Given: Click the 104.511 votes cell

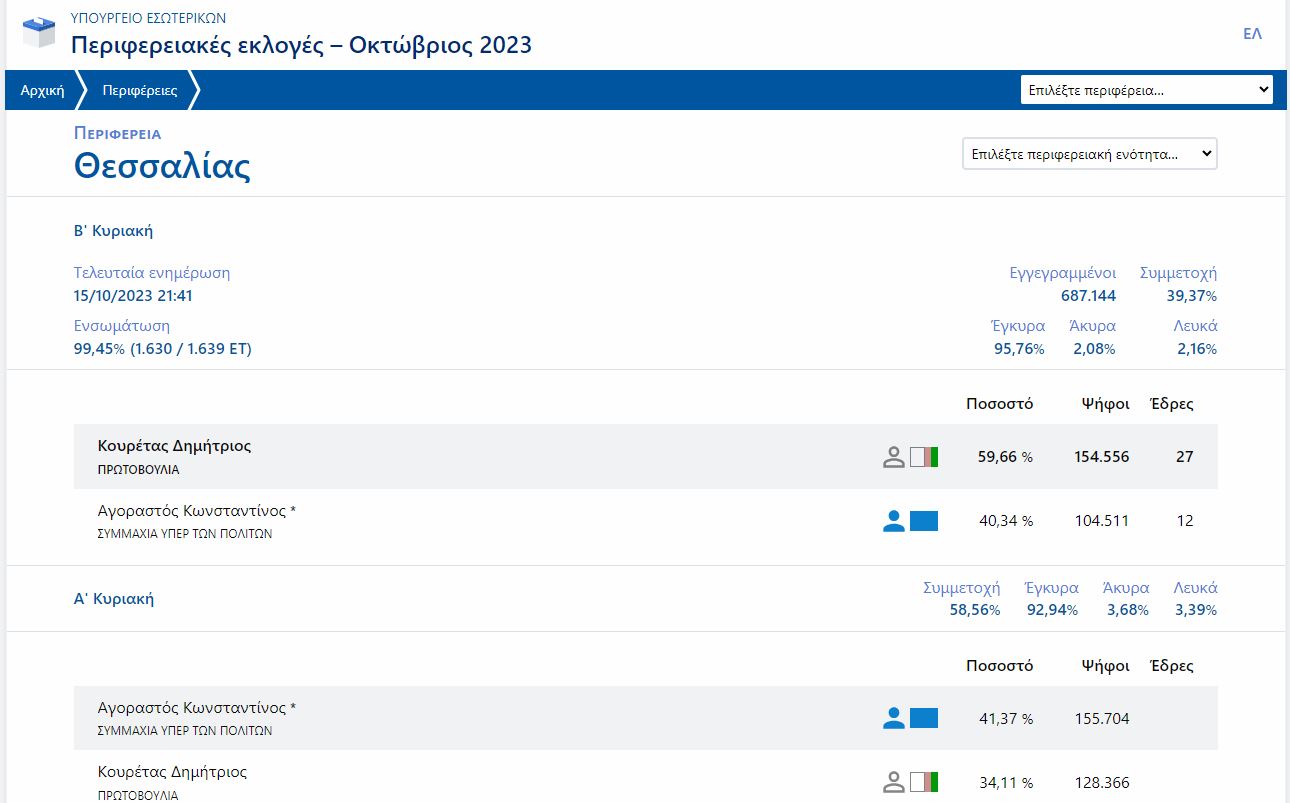Looking at the screenshot, I should click(1102, 521).
